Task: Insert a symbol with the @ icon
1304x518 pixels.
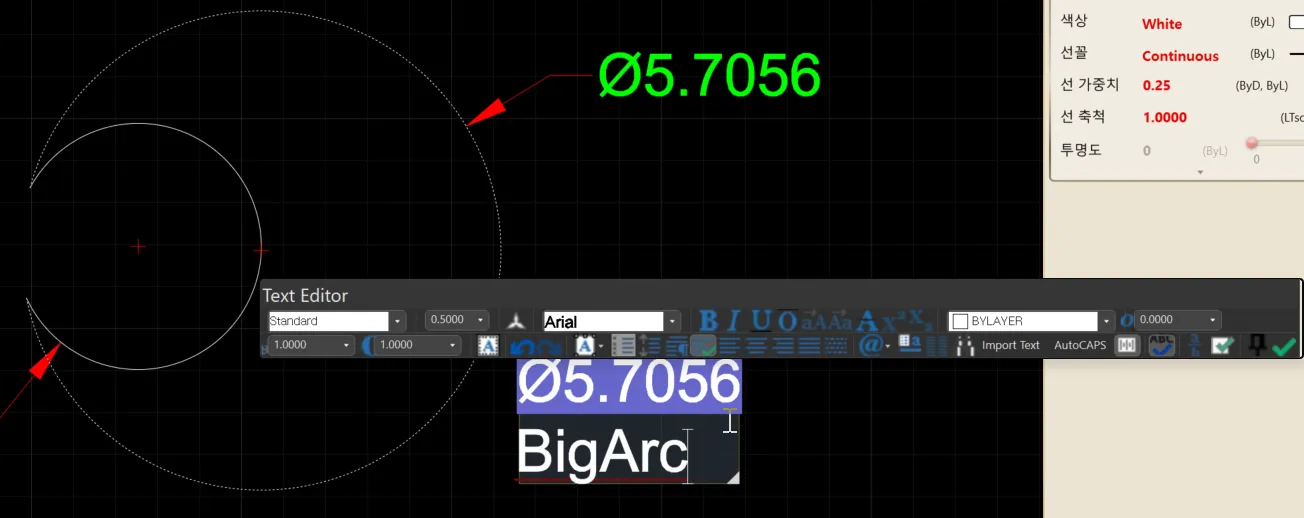Action: tap(869, 345)
